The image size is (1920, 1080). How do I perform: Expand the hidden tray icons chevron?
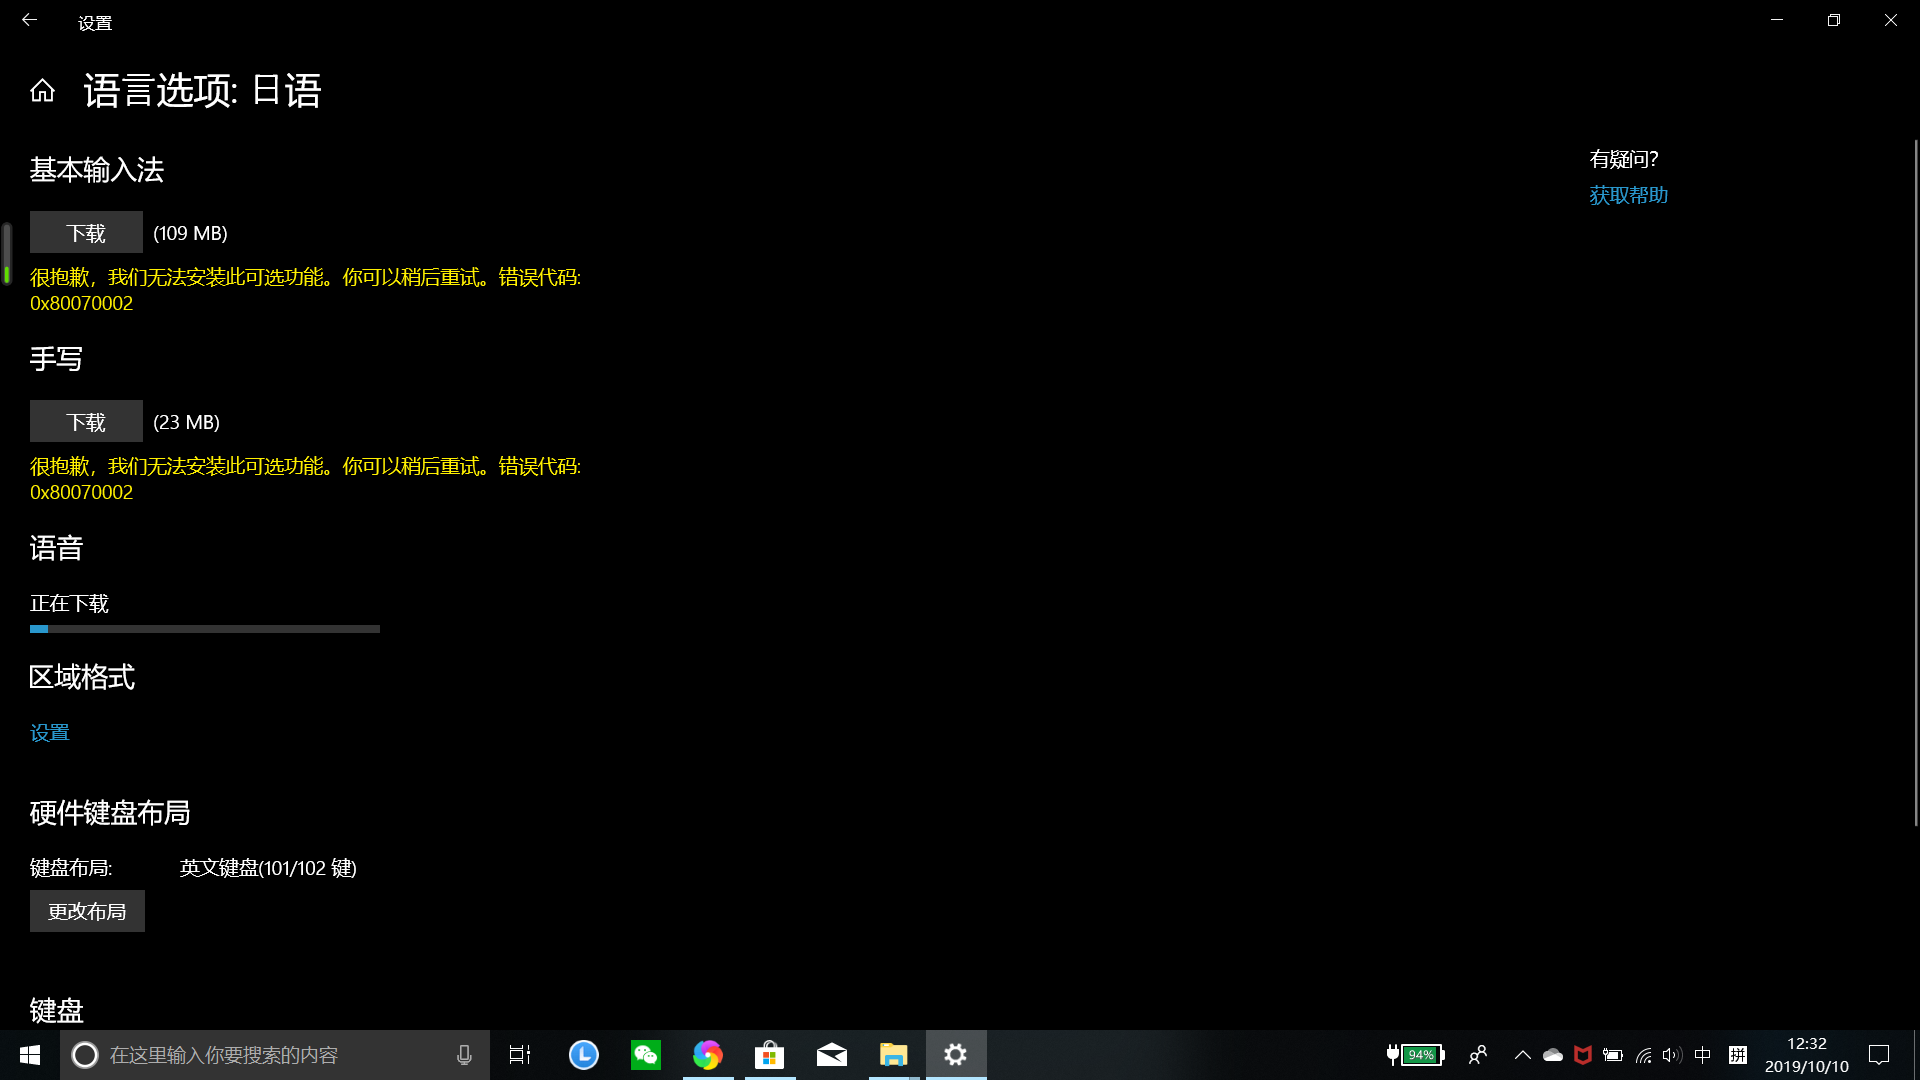coord(1522,1055)
